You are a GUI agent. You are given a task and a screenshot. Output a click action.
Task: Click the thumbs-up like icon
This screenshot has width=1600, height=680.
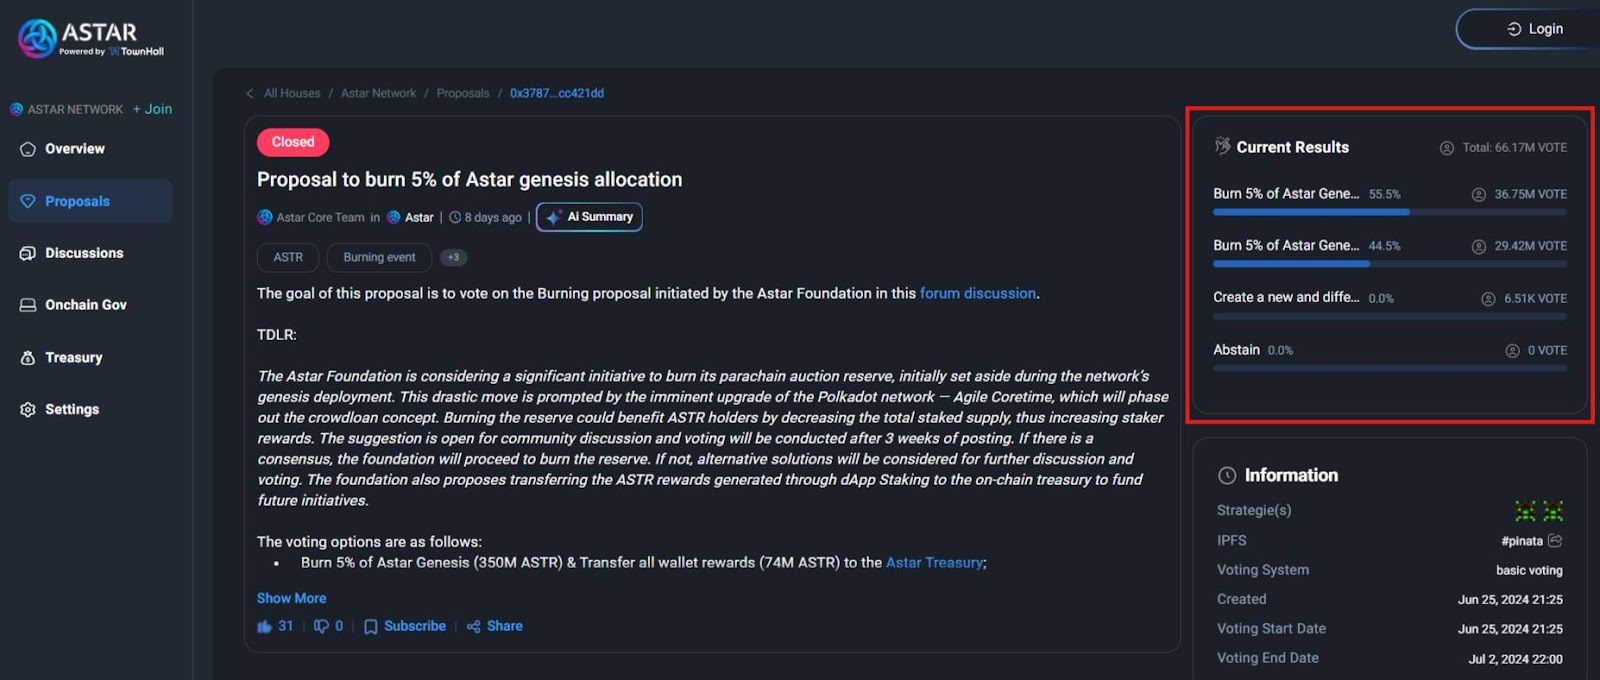pos(264,627)
